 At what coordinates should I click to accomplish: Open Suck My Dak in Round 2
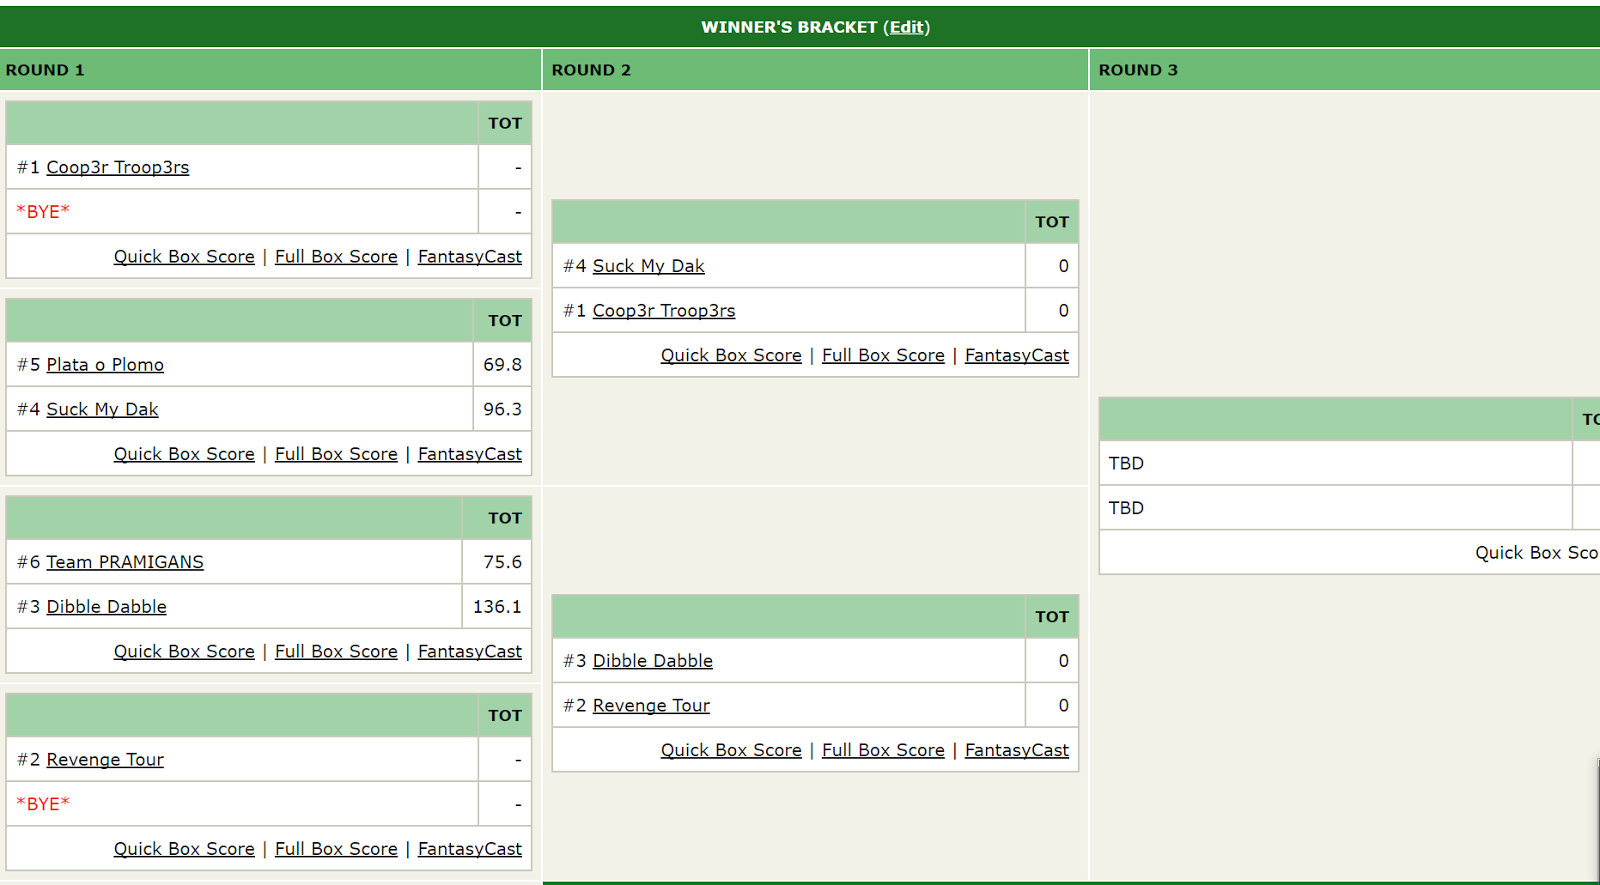648,266
